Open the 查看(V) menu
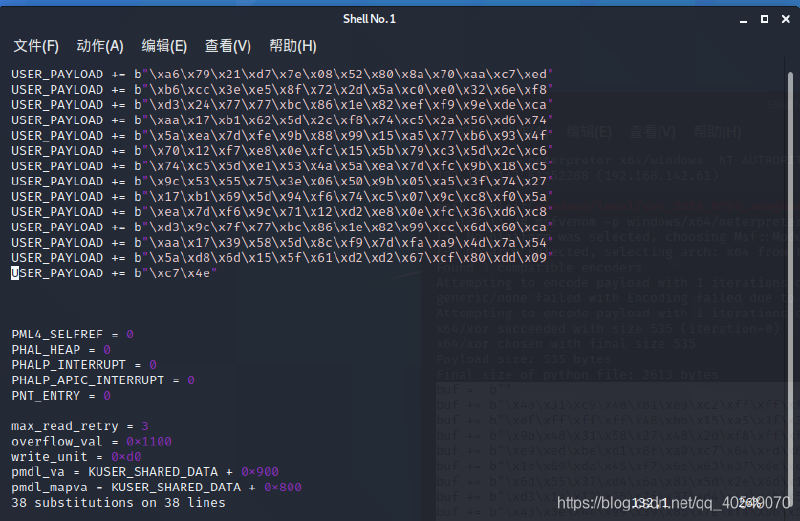 pos(228,46)
